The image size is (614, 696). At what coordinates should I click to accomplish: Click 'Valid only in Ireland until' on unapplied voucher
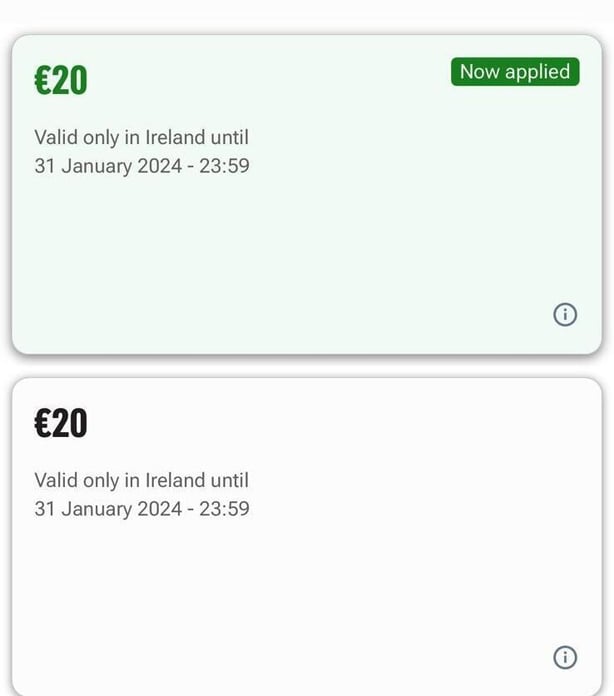point(141,481)
